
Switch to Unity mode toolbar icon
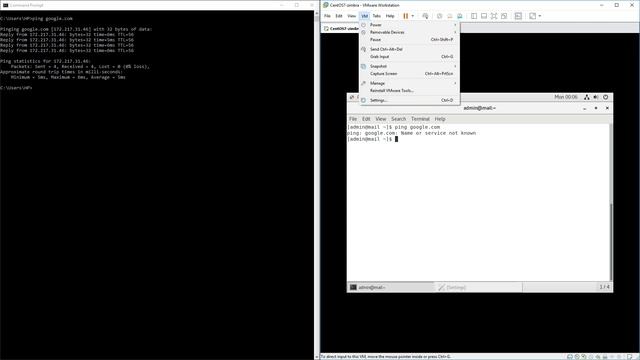pos(504,16)
